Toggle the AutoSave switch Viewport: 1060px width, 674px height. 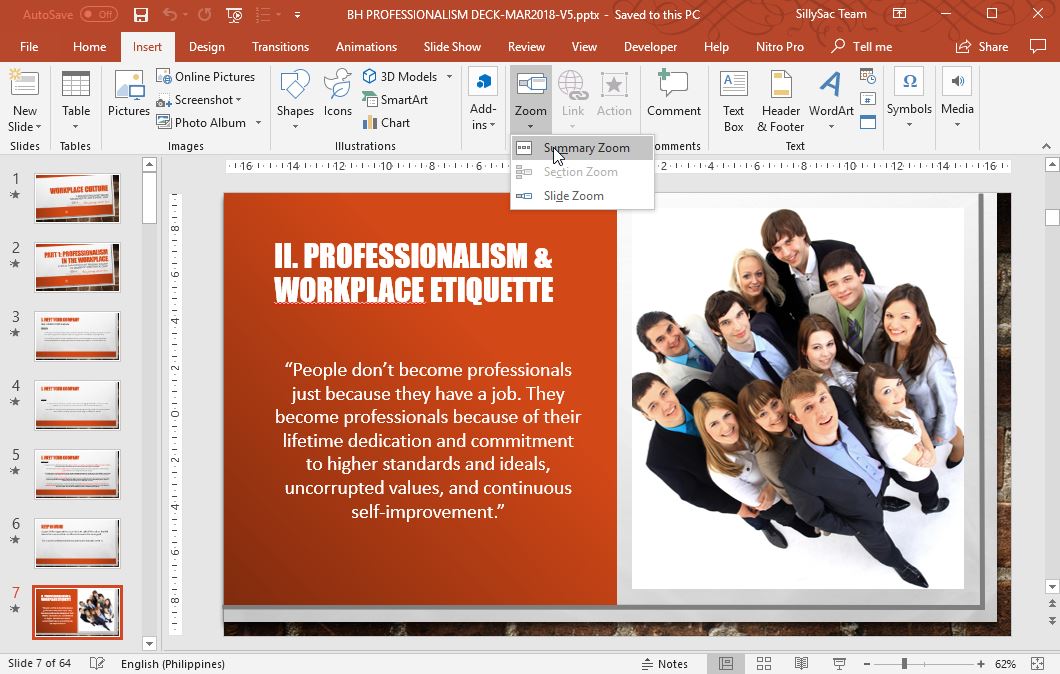coord(98,15)
